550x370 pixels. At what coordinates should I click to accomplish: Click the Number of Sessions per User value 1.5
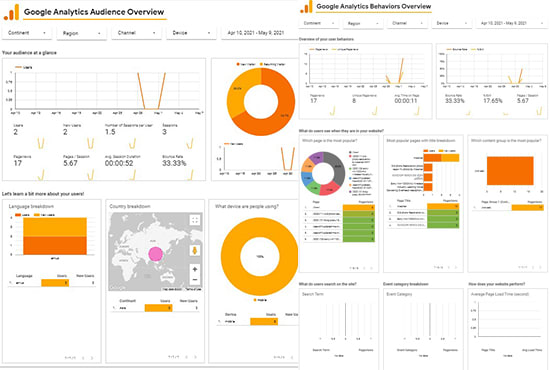tap(110, 132)
